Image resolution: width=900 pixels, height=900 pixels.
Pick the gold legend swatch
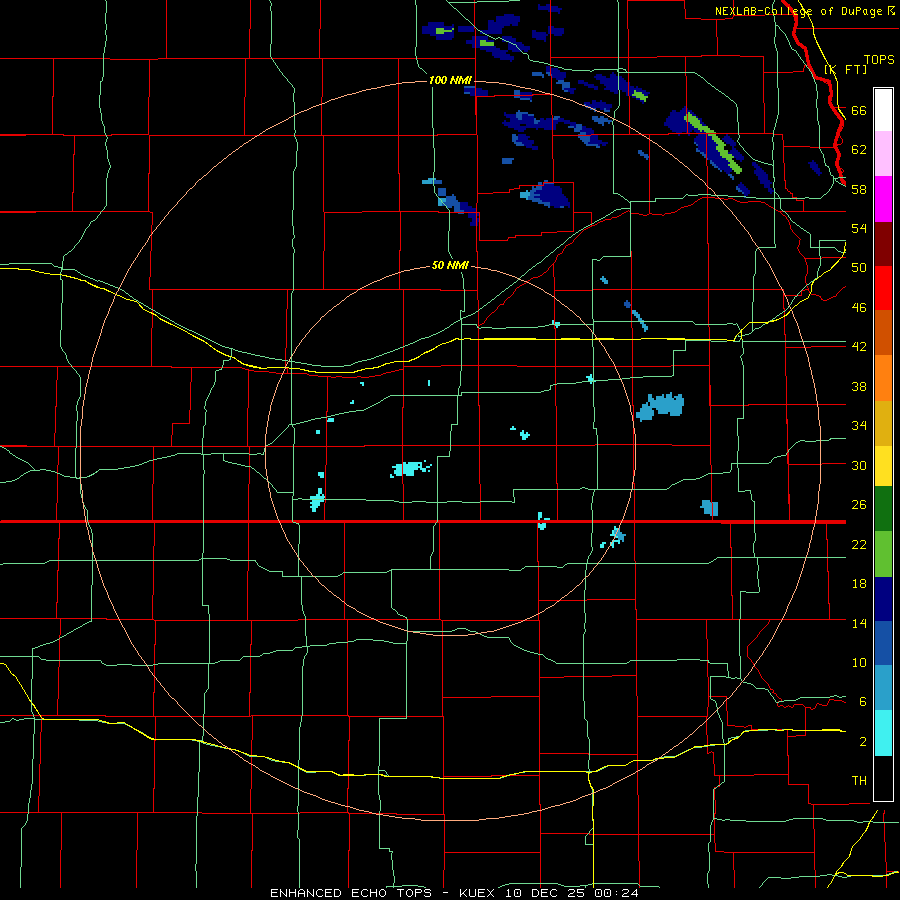[x=883, y=423]
